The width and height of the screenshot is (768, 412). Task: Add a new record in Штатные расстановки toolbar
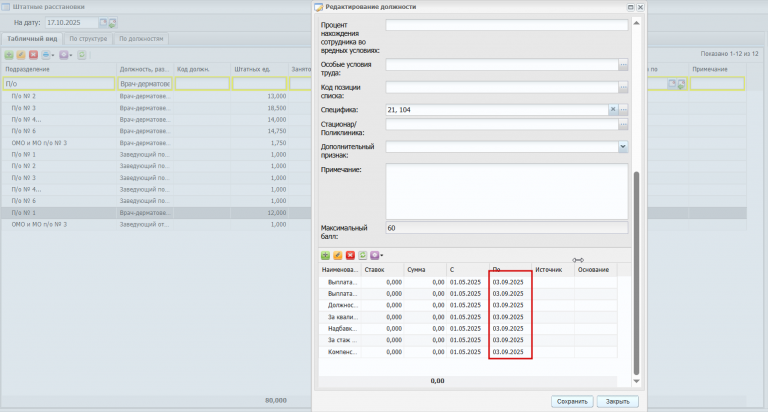[x=9, y=55]
